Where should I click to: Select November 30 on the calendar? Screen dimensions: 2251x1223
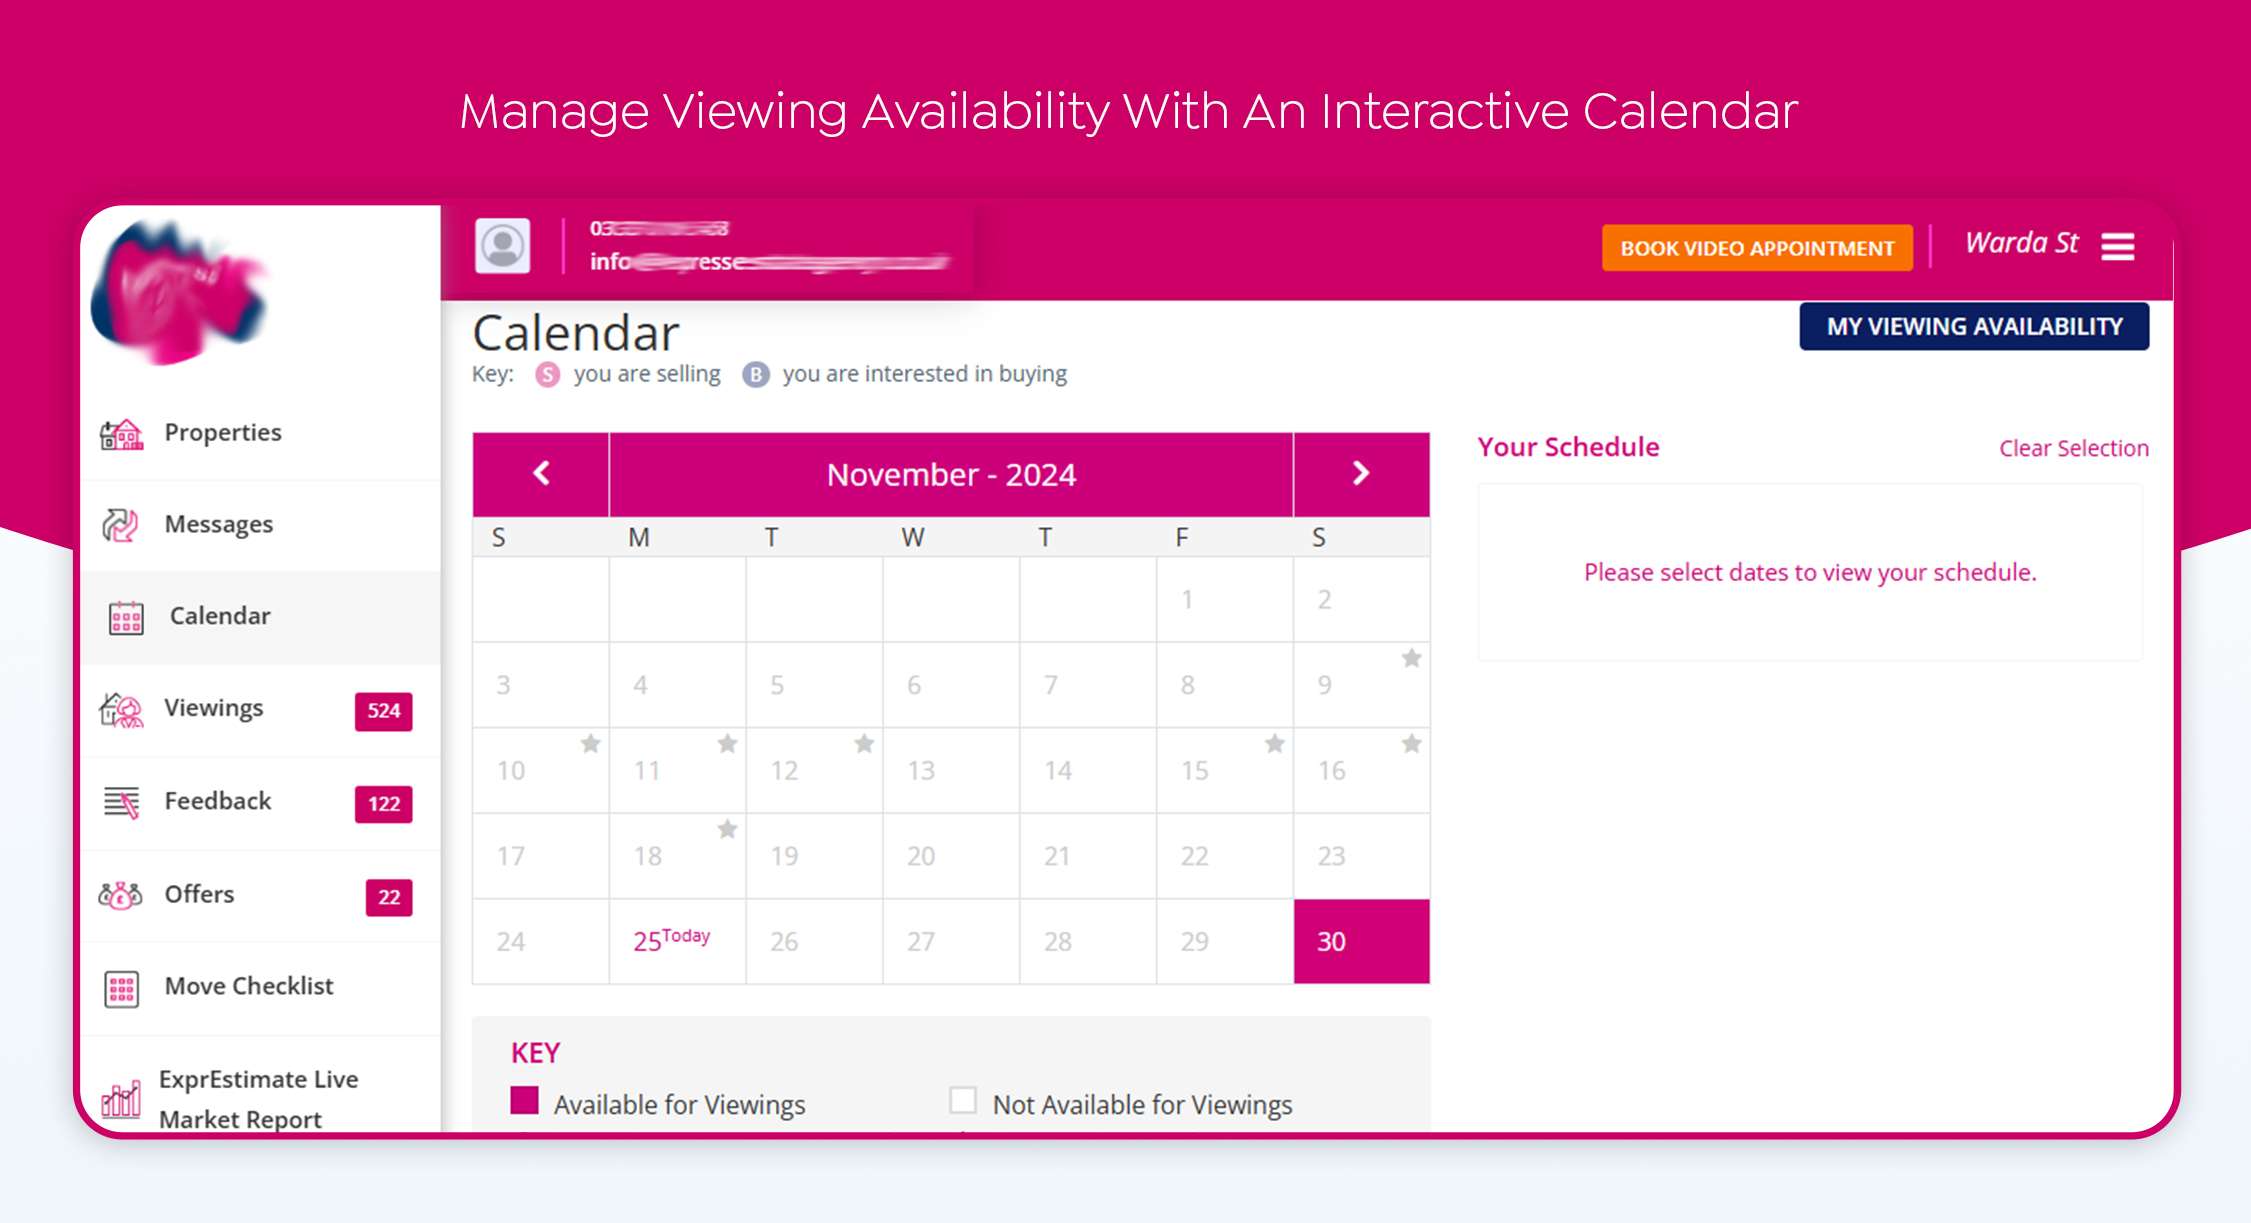pyautogui.click(x=1360, y=941)
